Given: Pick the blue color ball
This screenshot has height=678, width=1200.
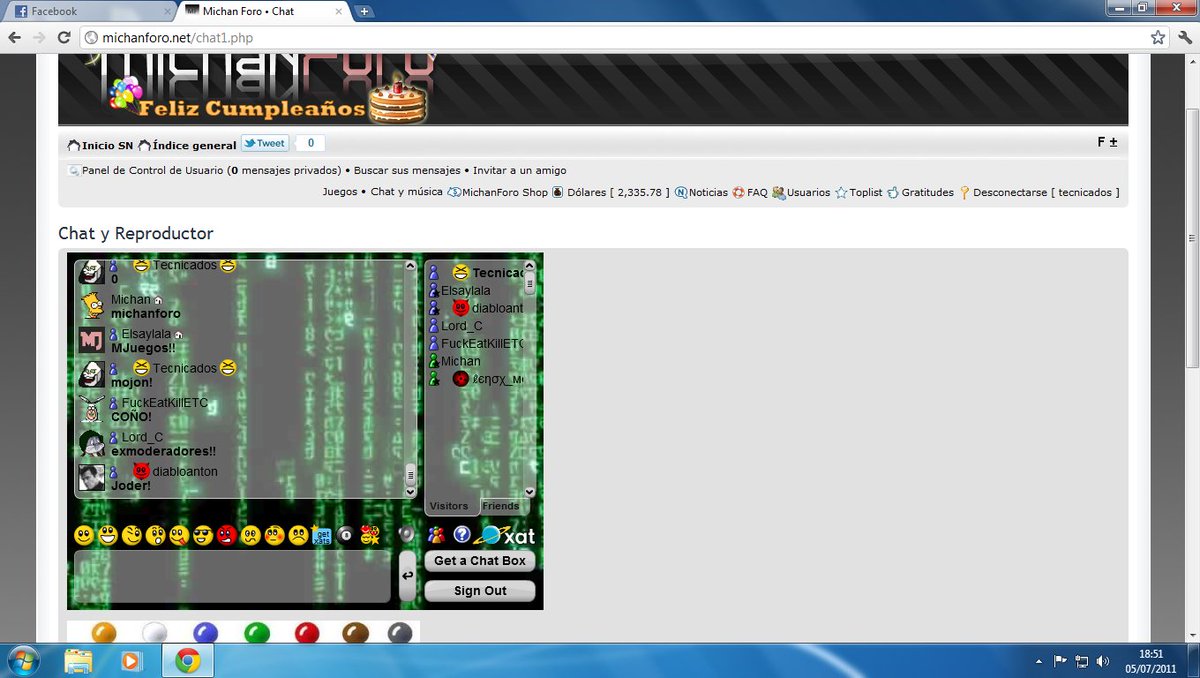Looking at the screenshot, I should coord(206,632).
